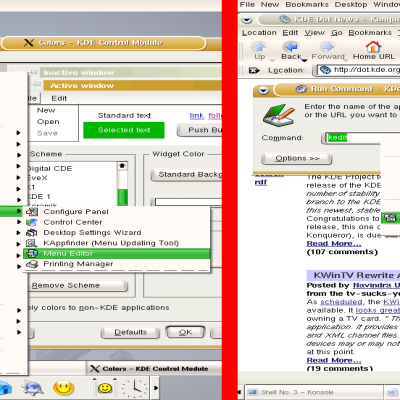Open the rdf link
Viewport: 400px width, 400px height.
pos(261,182)
